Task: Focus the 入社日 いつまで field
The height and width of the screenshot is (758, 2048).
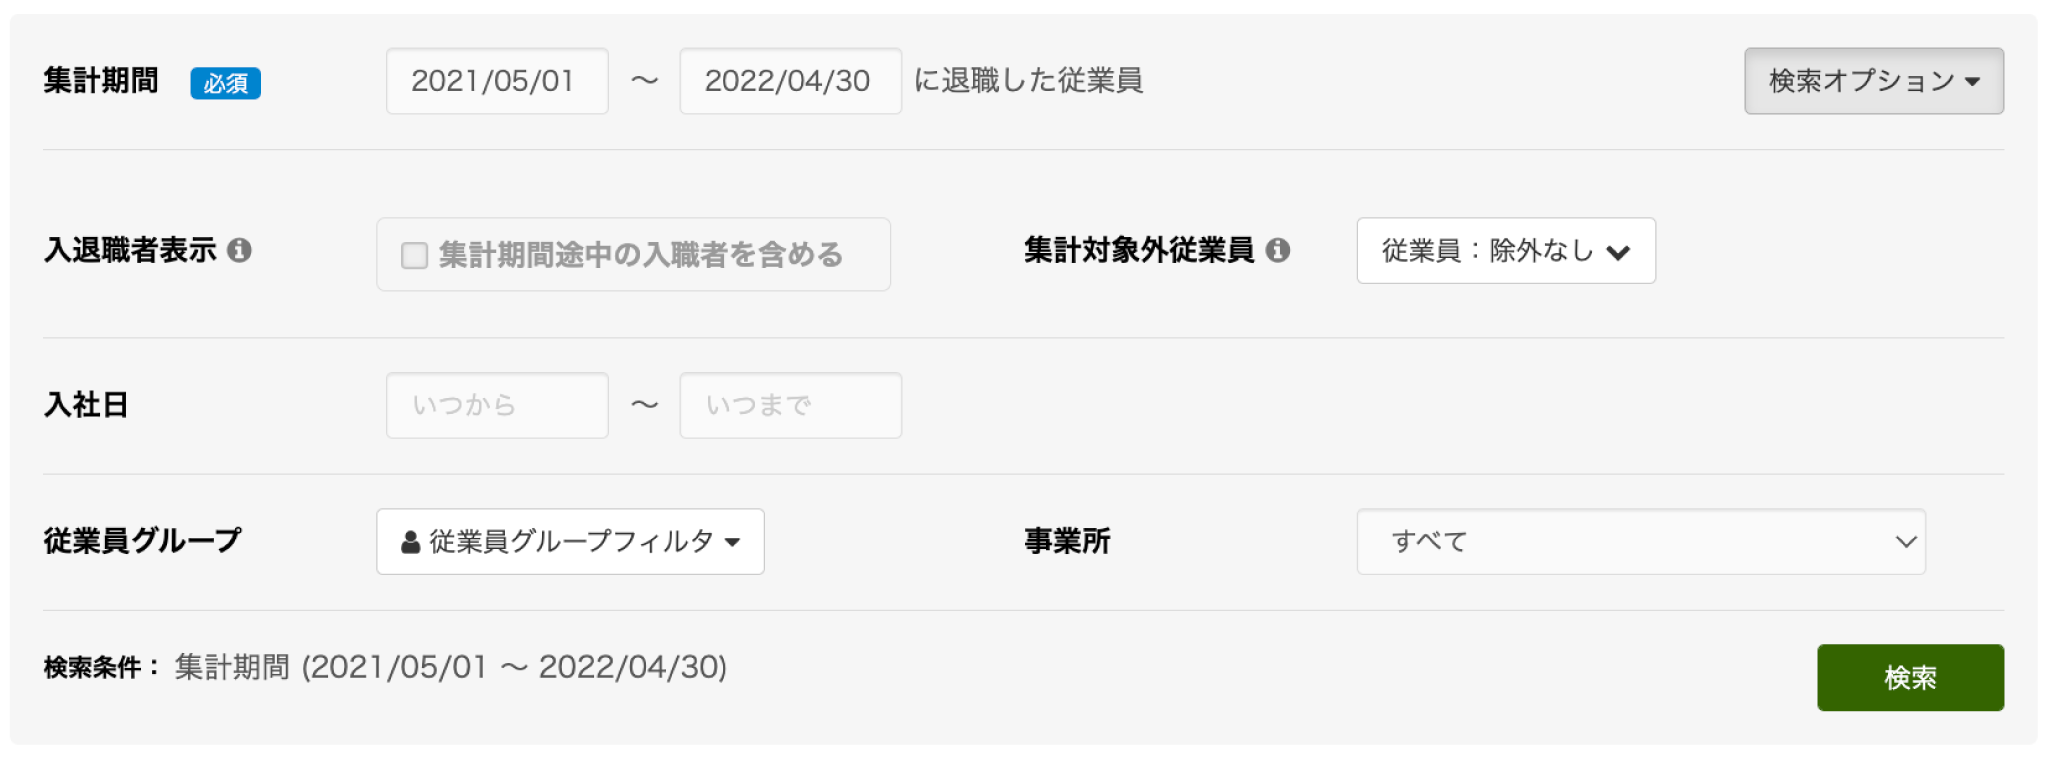Action: coord(790,405)
